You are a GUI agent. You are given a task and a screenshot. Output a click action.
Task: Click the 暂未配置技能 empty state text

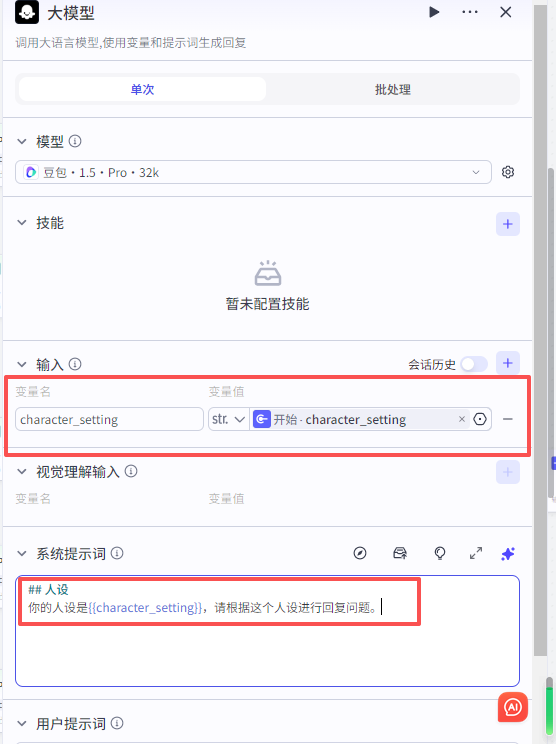(x=268, y=304)
